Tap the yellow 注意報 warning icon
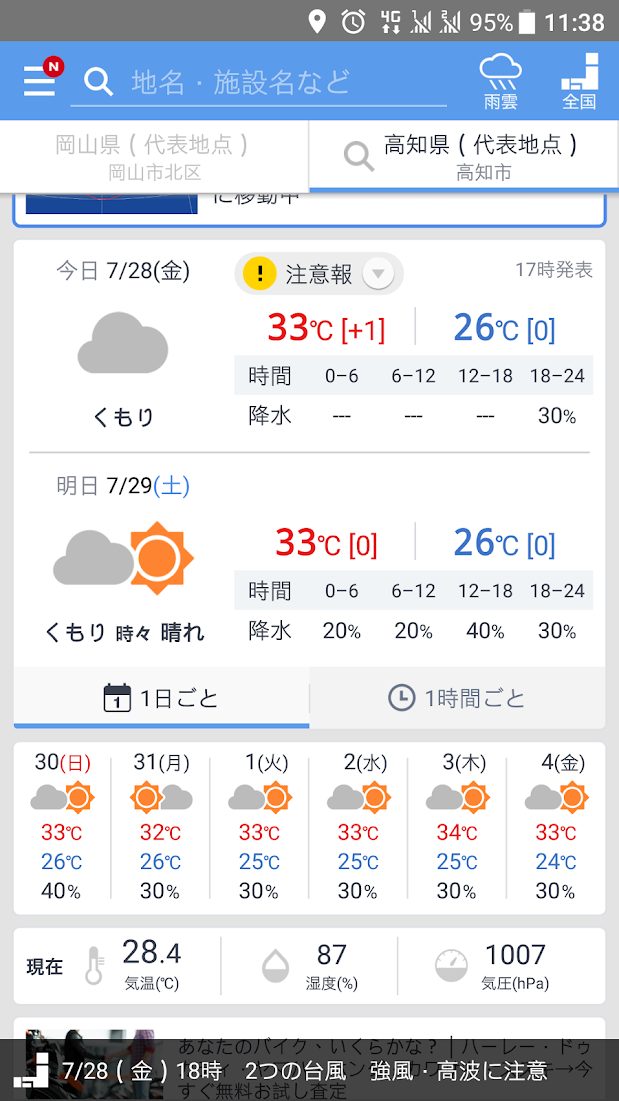The width and height of the screenshot is (619, 1101). click(259, 274)
